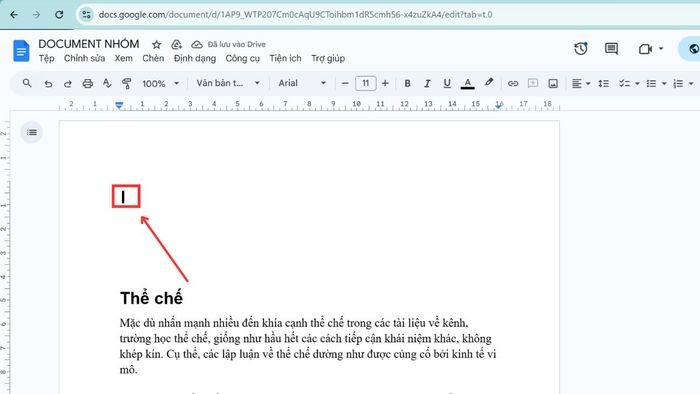Open the text alignment dropdown
The height and width of the screenshot is (394, 700).
point(581,83)
